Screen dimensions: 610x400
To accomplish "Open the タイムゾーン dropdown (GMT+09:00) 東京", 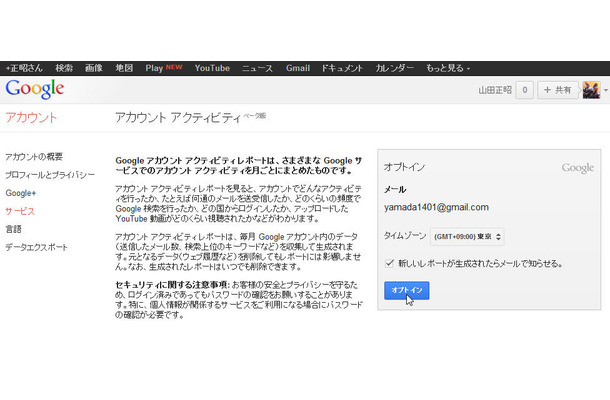I will [x=467, y=237].
